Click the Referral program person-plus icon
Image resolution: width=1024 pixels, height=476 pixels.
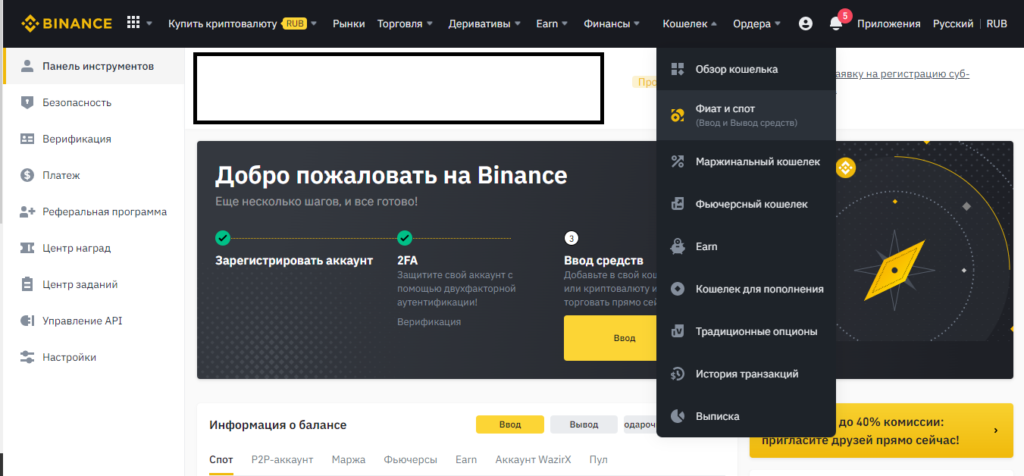27,212
